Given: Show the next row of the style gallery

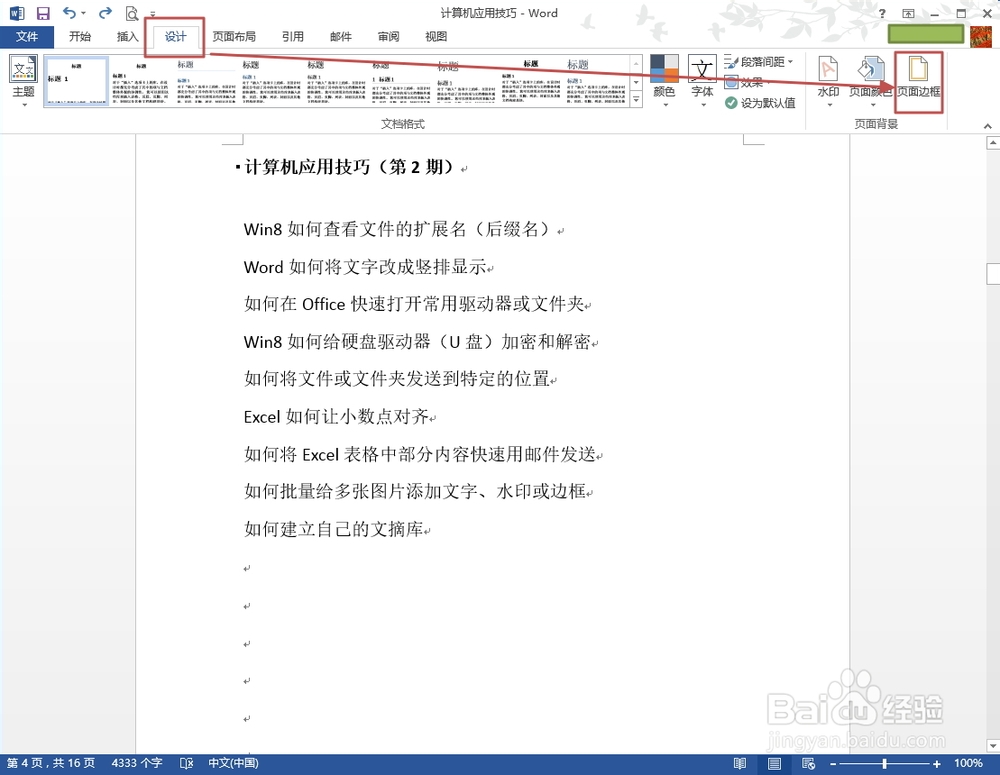Looking at the screenshot, I should coord(636,82).
